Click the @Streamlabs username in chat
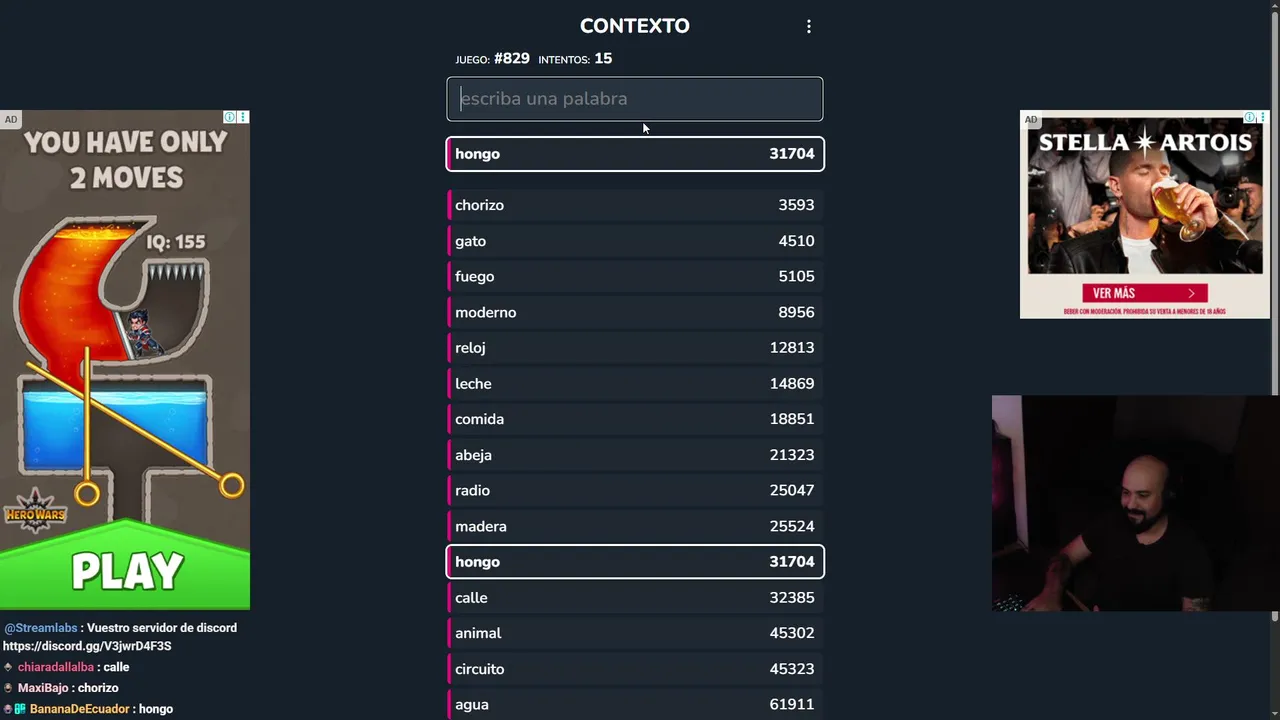Image resolution: width=1280 pixels, height=720 pixels. (40, 628)
